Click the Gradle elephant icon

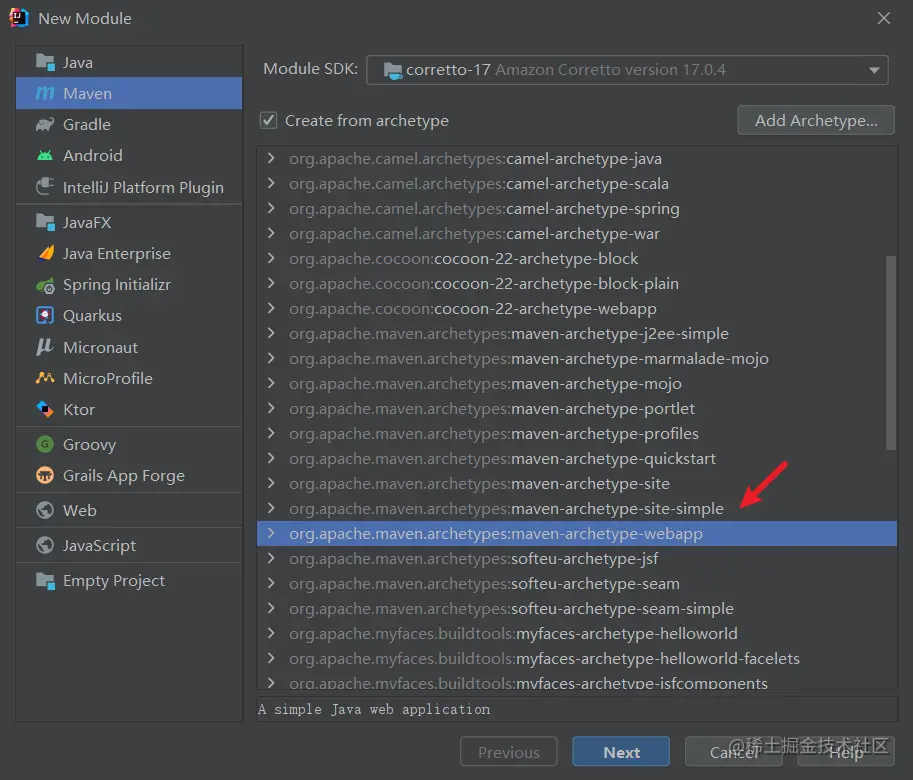44,125
